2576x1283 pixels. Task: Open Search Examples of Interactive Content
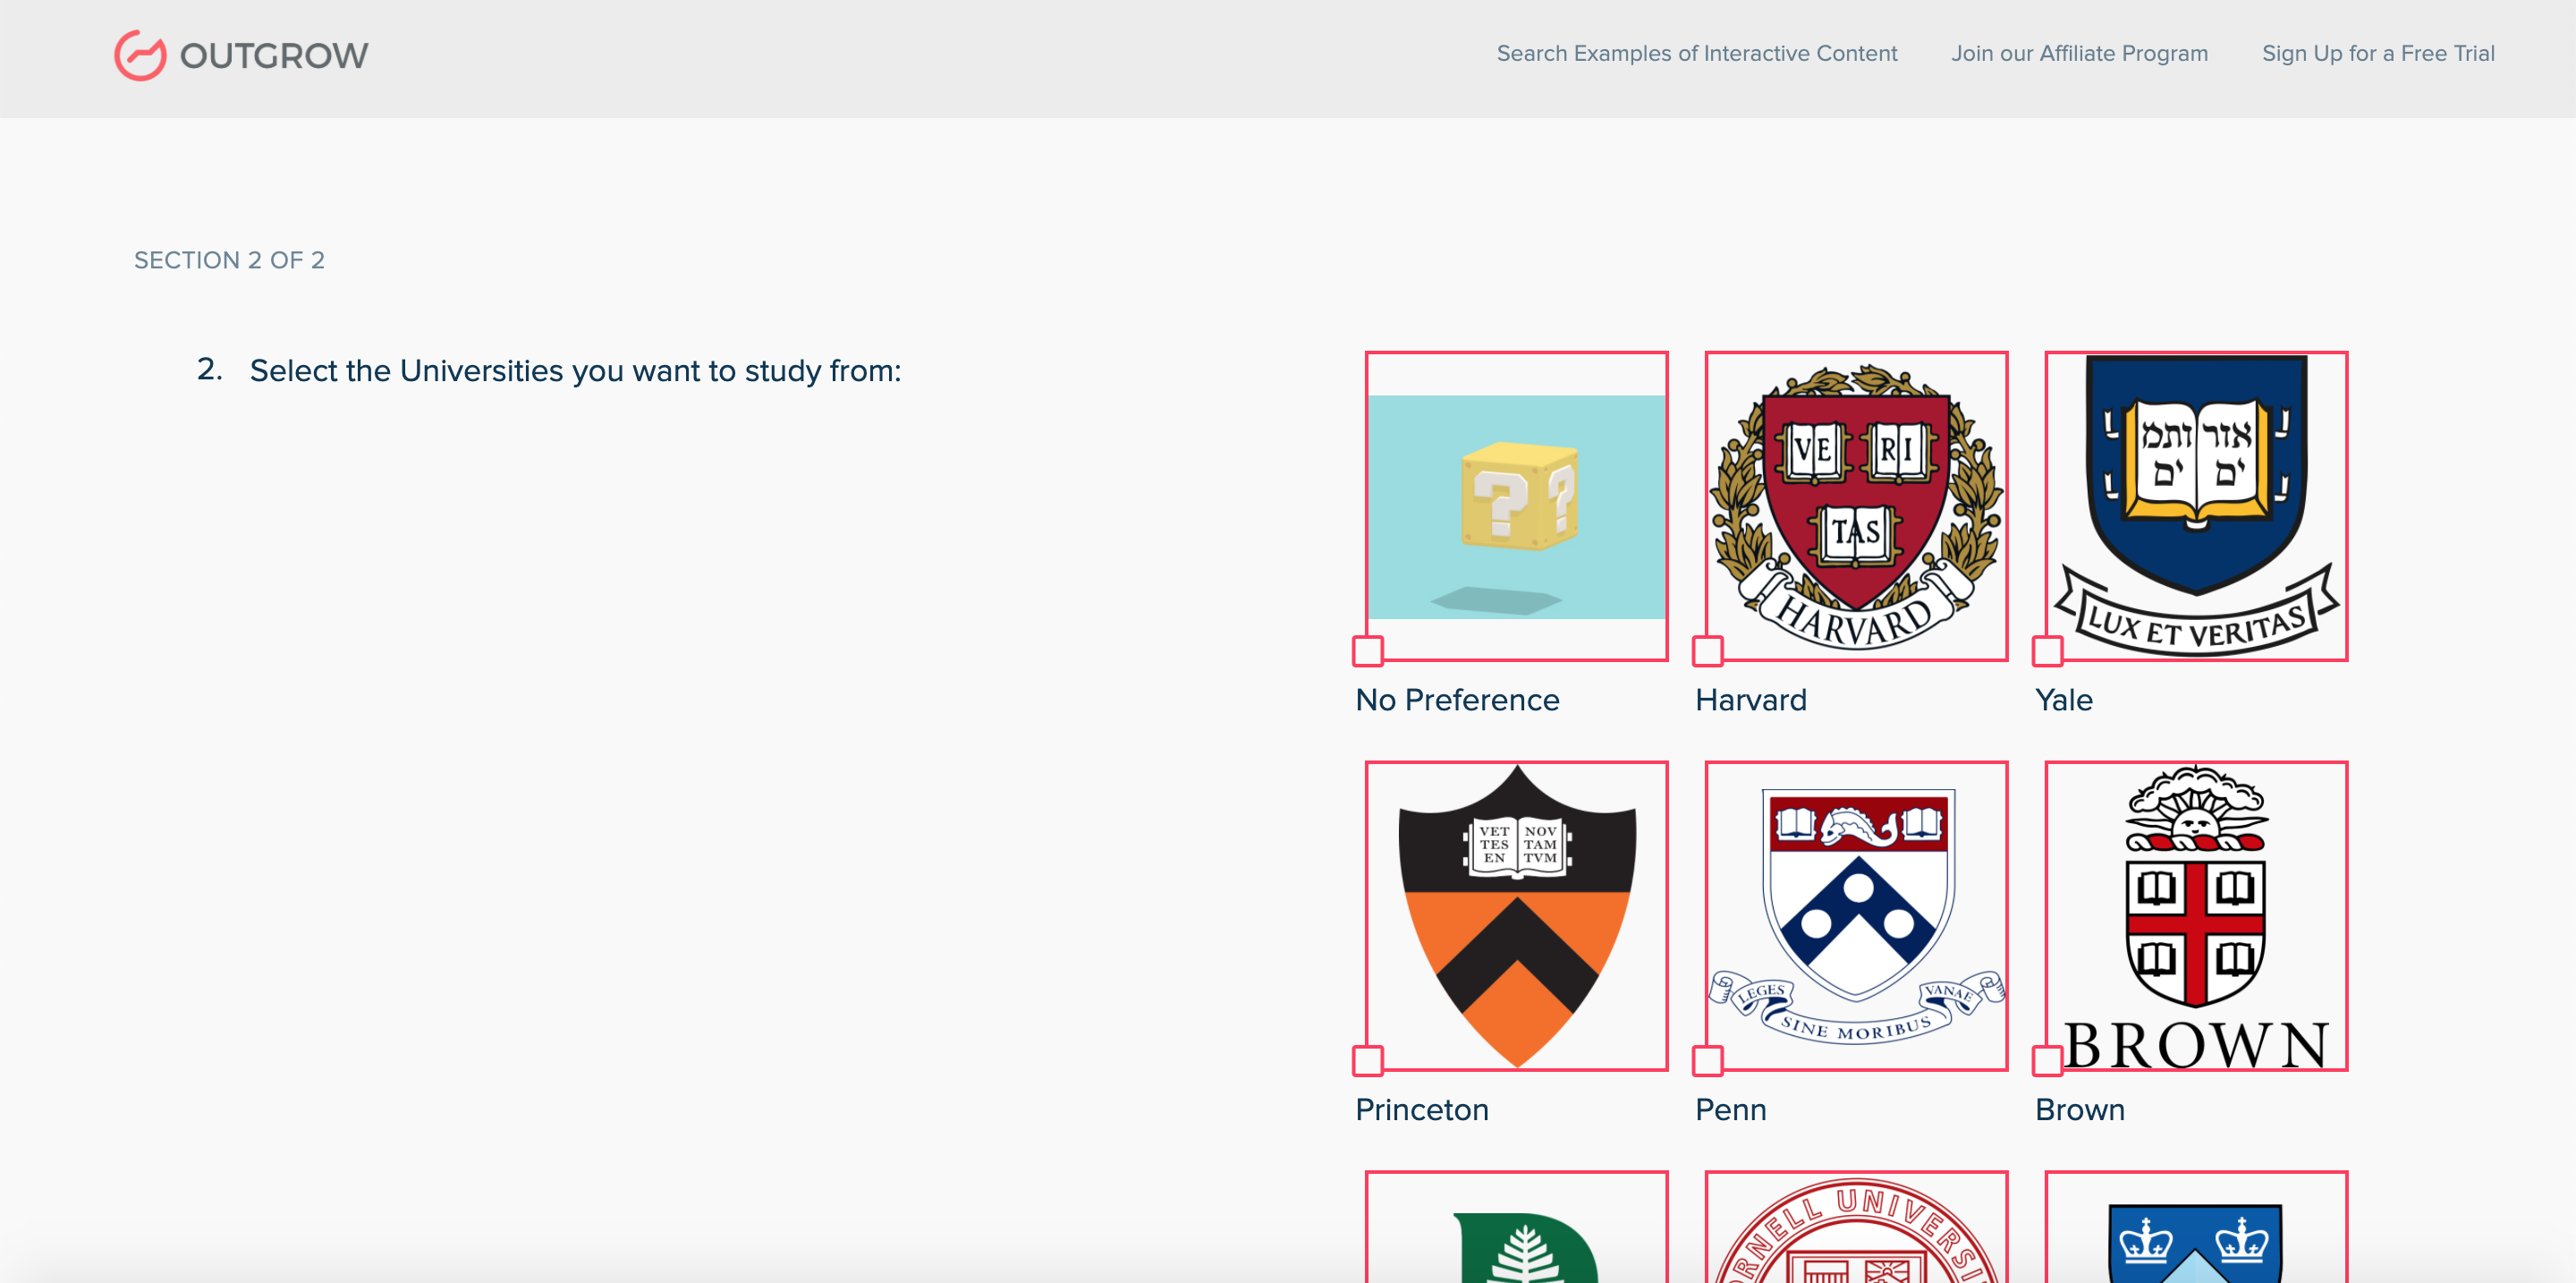(1697, 53)
